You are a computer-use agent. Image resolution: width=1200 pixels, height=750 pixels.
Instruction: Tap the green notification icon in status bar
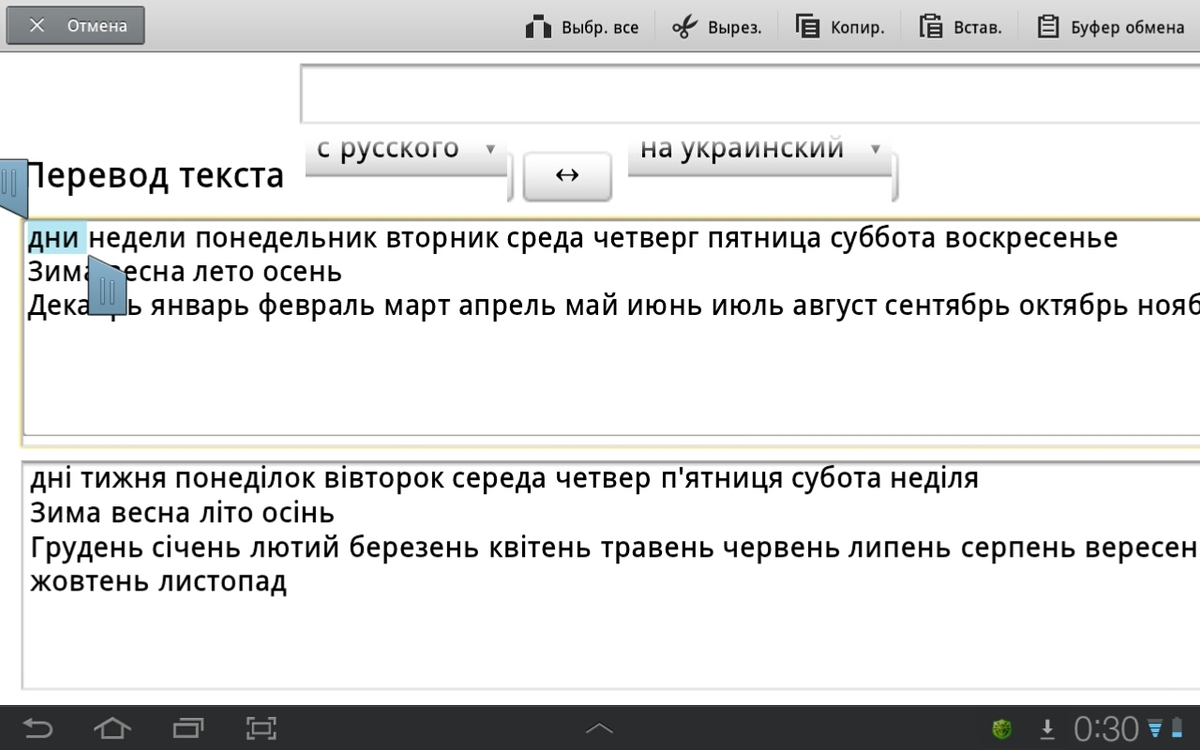(1001, 729)
